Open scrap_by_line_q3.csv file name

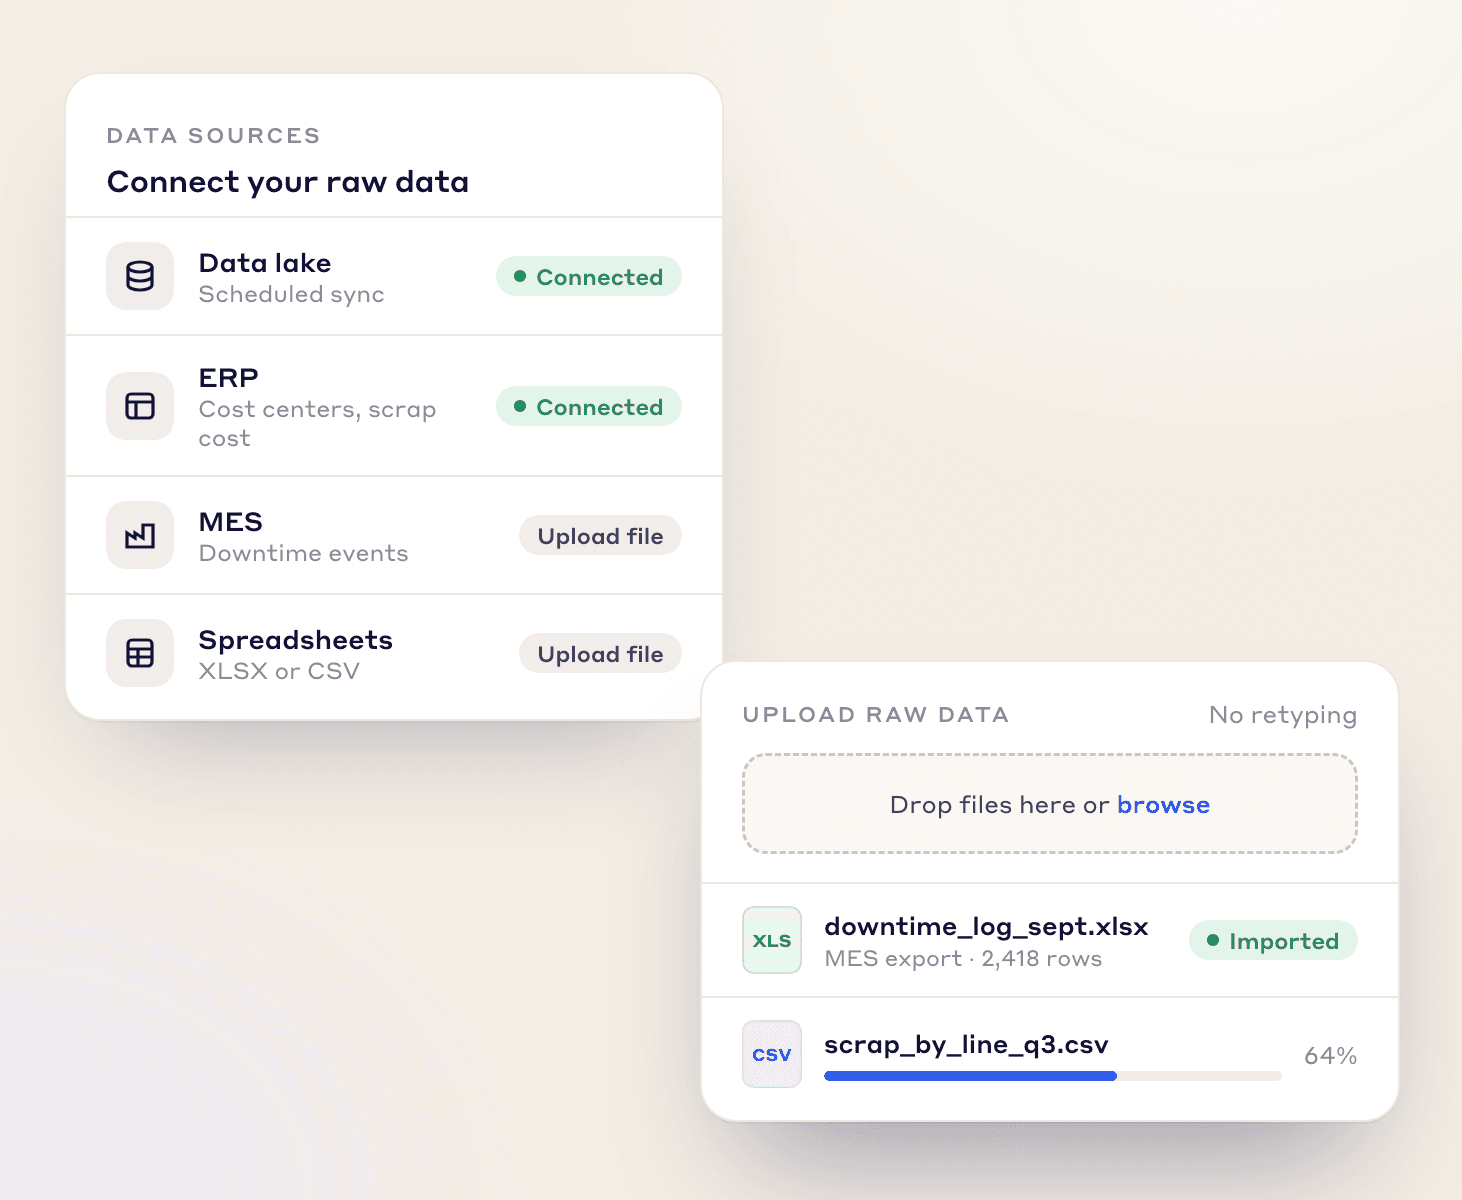coord(966,1045)
